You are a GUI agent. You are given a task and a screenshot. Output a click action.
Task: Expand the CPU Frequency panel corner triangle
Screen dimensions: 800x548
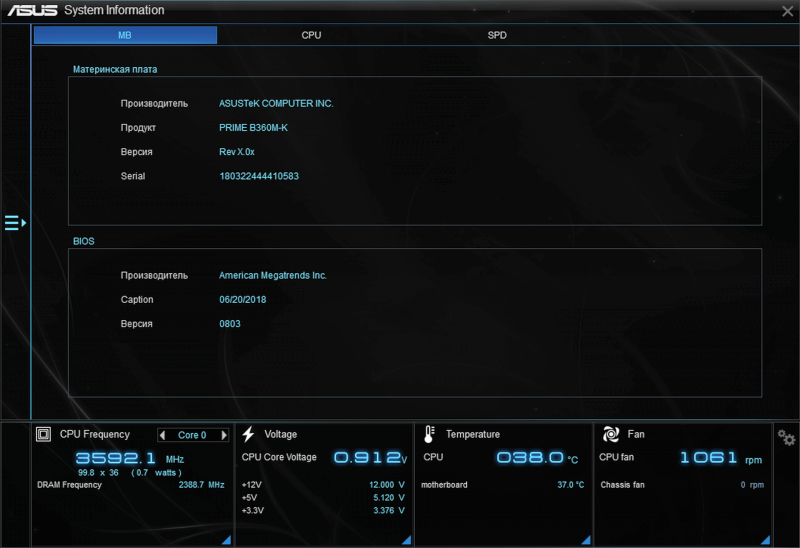click(x=225, y=540)
